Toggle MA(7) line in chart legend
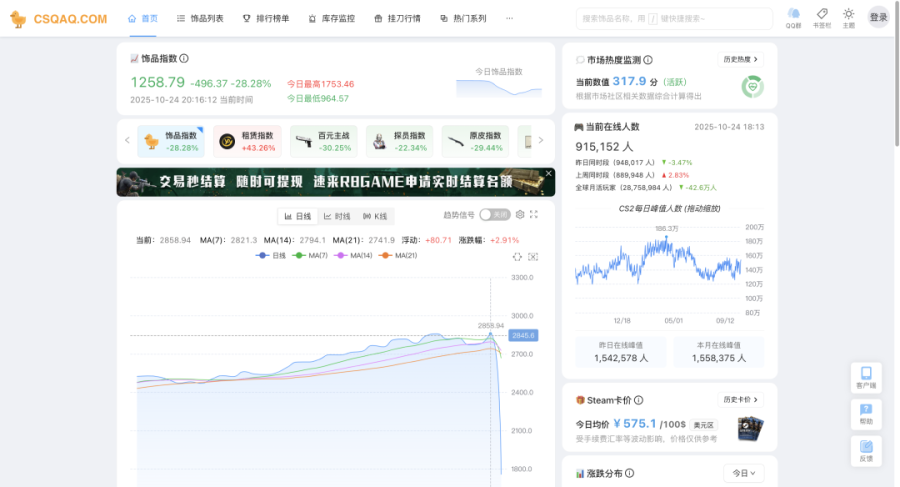900x487 pixels. (x=311, y=256)
